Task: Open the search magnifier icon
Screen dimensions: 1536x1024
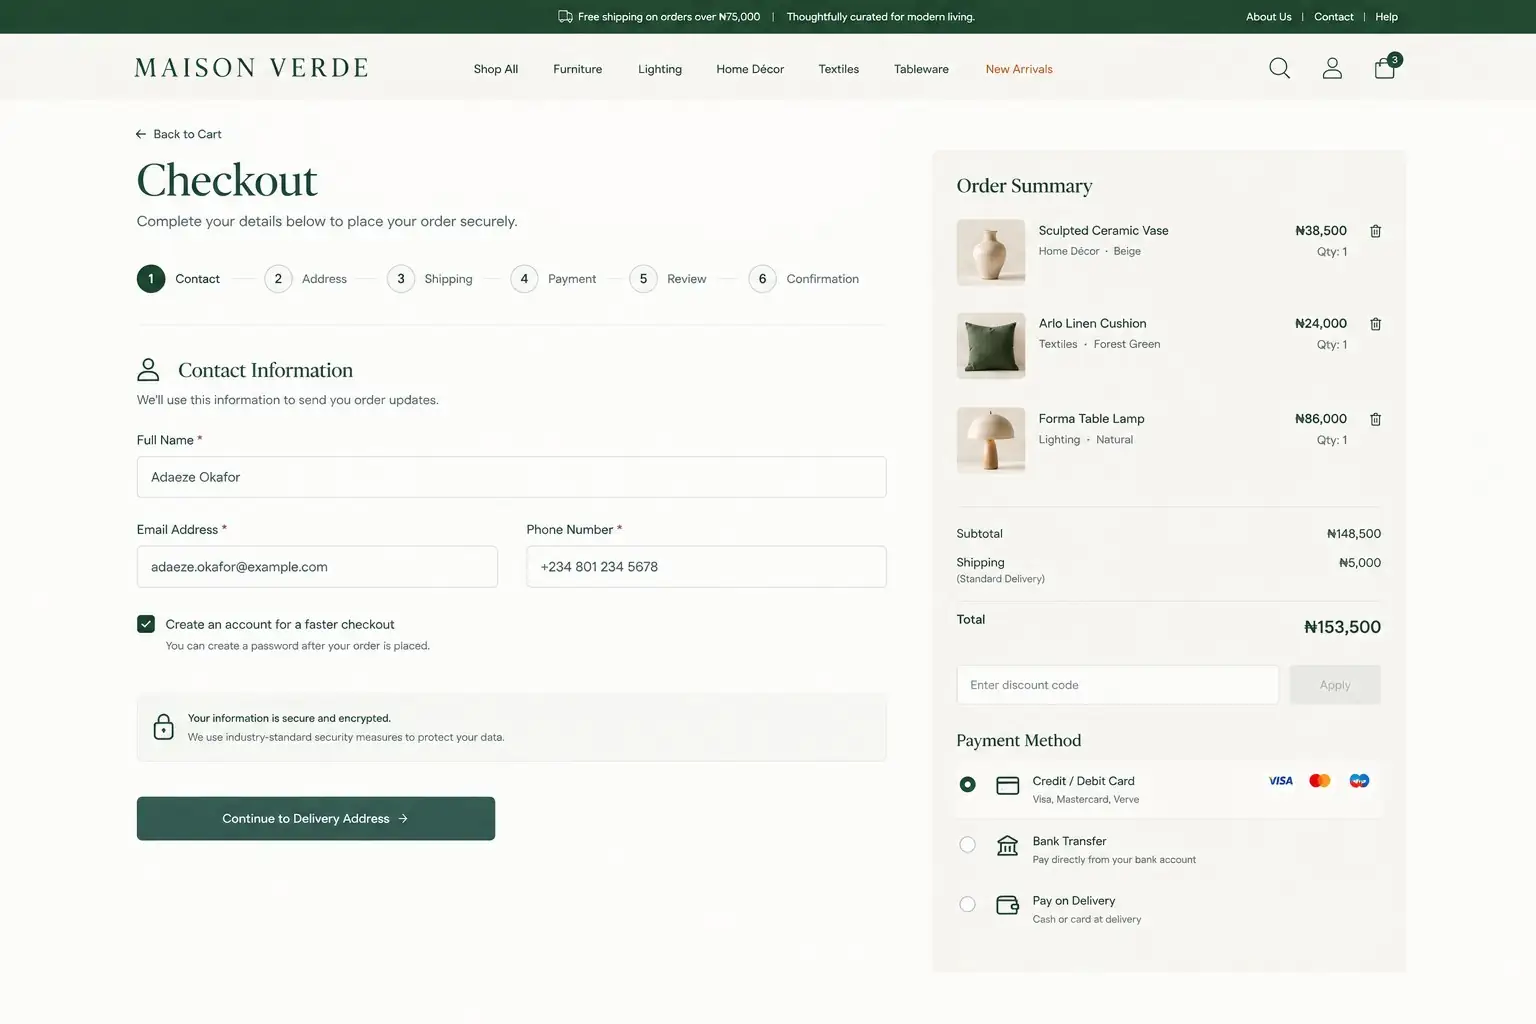Action: point(1279,68)
